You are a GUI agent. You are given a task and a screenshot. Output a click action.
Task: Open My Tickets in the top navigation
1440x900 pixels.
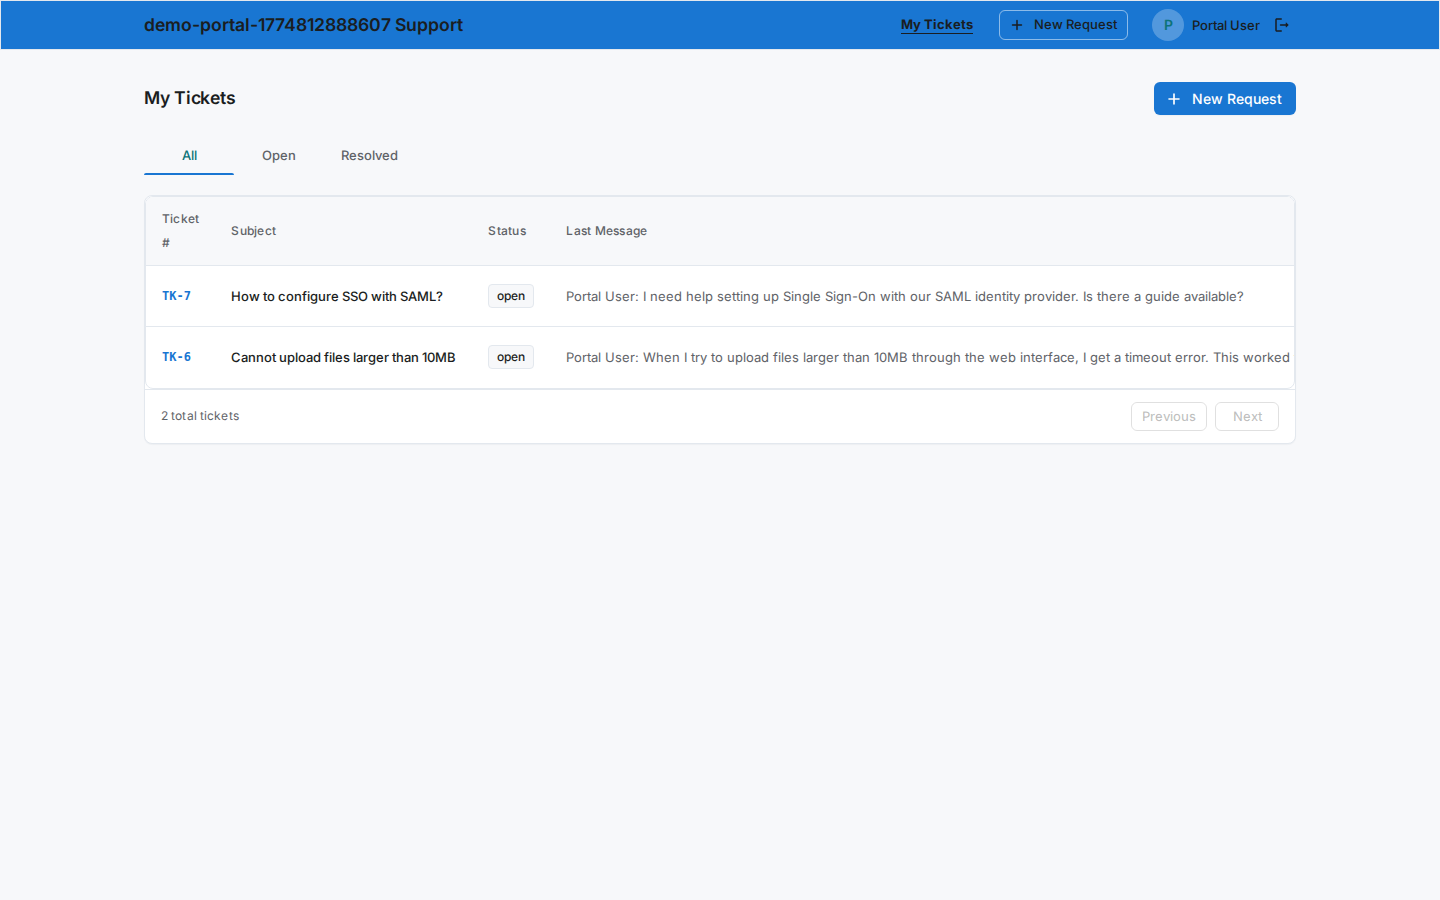pyautogui.click(x=936, y=25)
